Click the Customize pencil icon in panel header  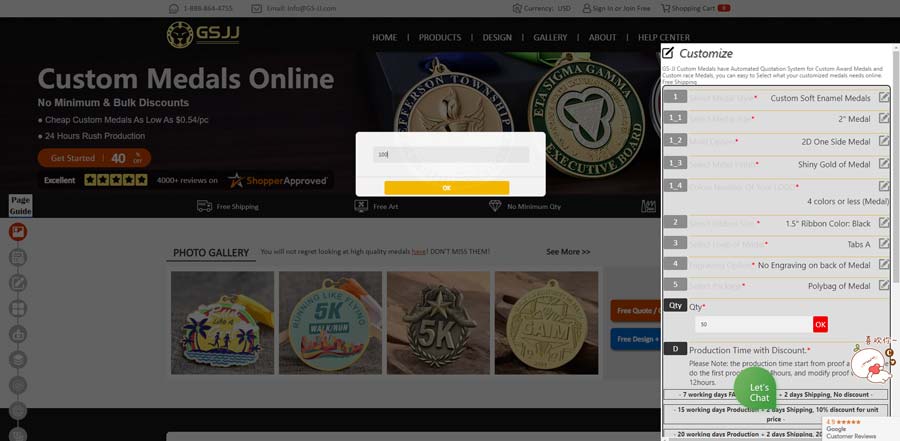(x=667, y=53)
